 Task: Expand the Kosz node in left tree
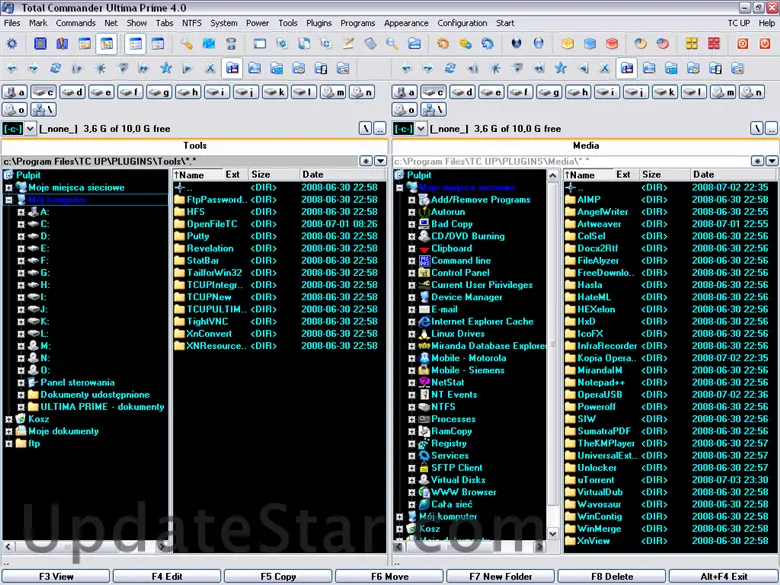(8, 419)
